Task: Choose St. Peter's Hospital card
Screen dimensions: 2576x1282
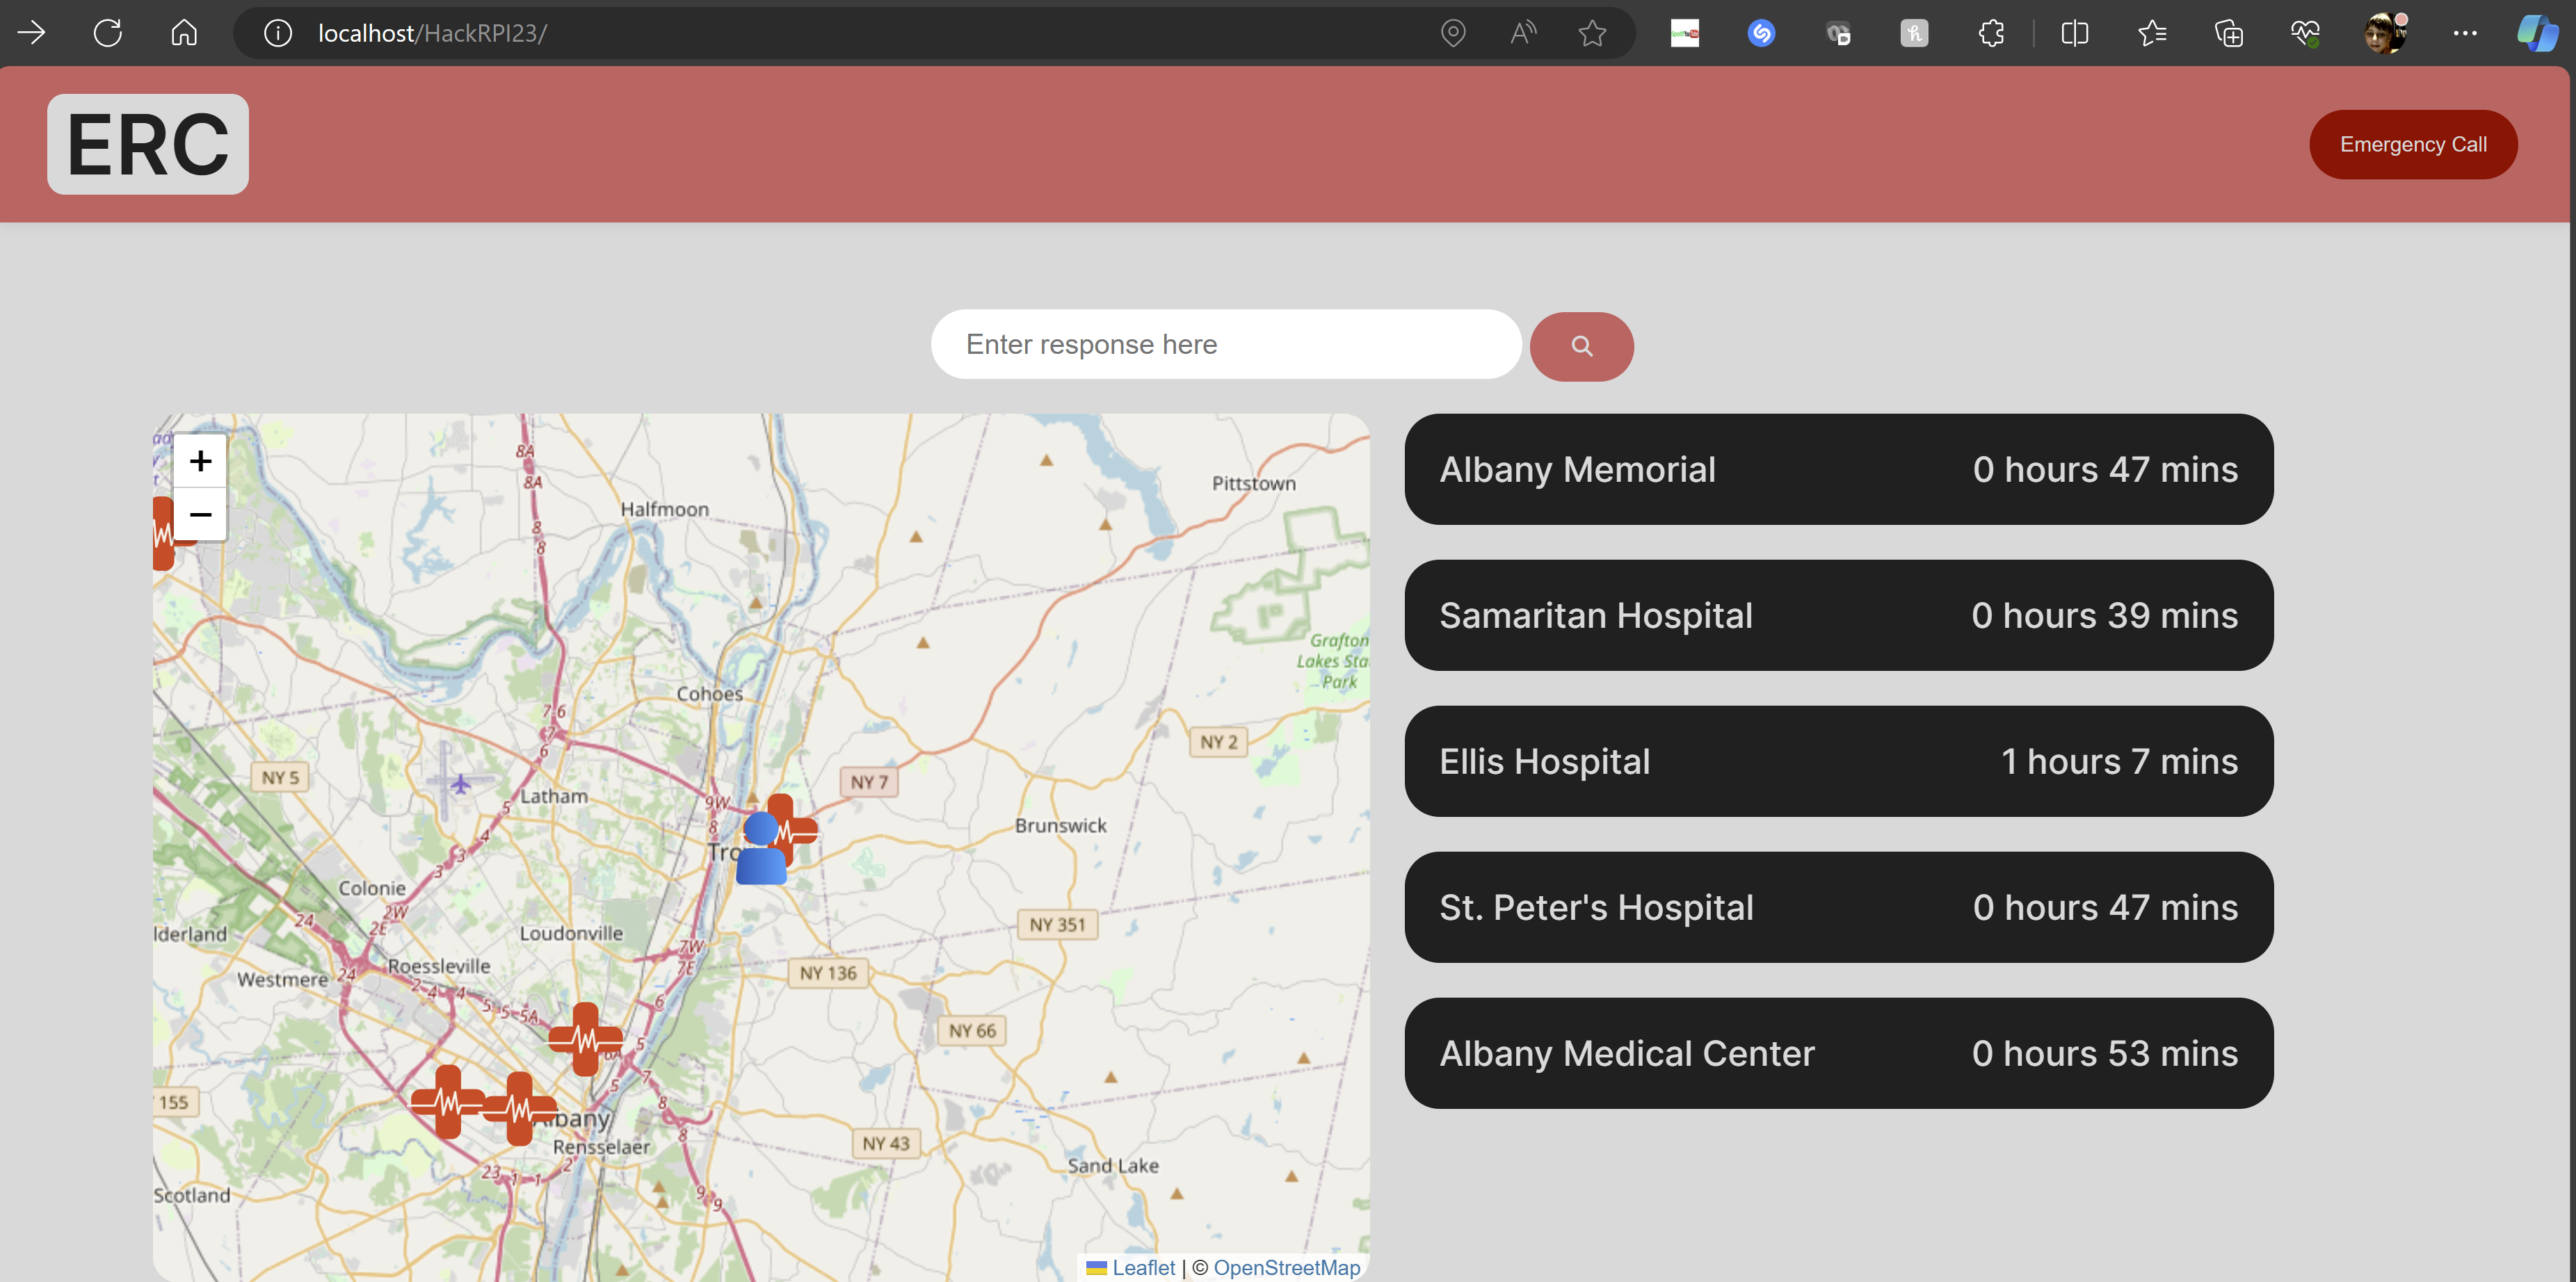Action: 1838,907
